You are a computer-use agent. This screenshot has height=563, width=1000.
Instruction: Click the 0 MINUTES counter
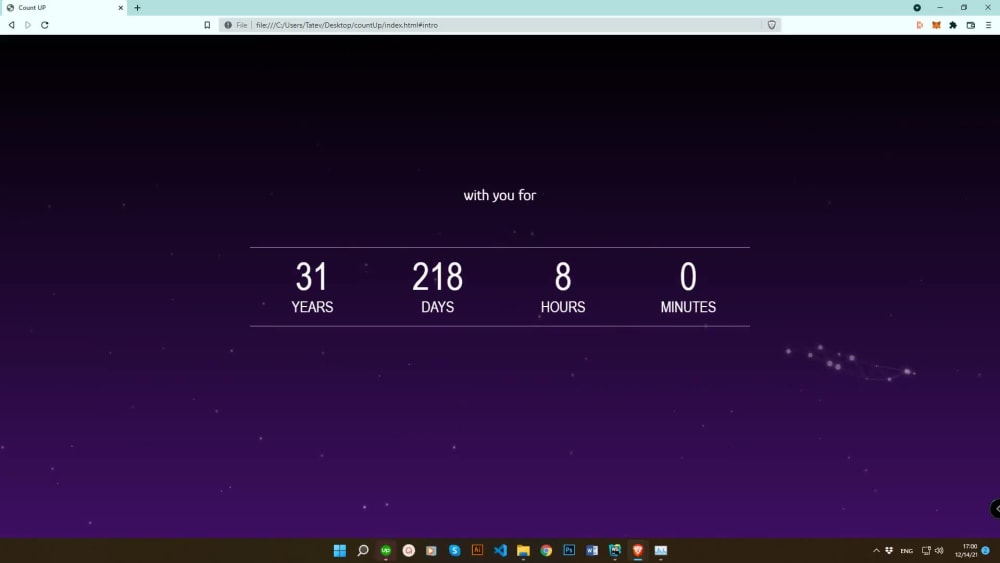[x=688, y=287]
